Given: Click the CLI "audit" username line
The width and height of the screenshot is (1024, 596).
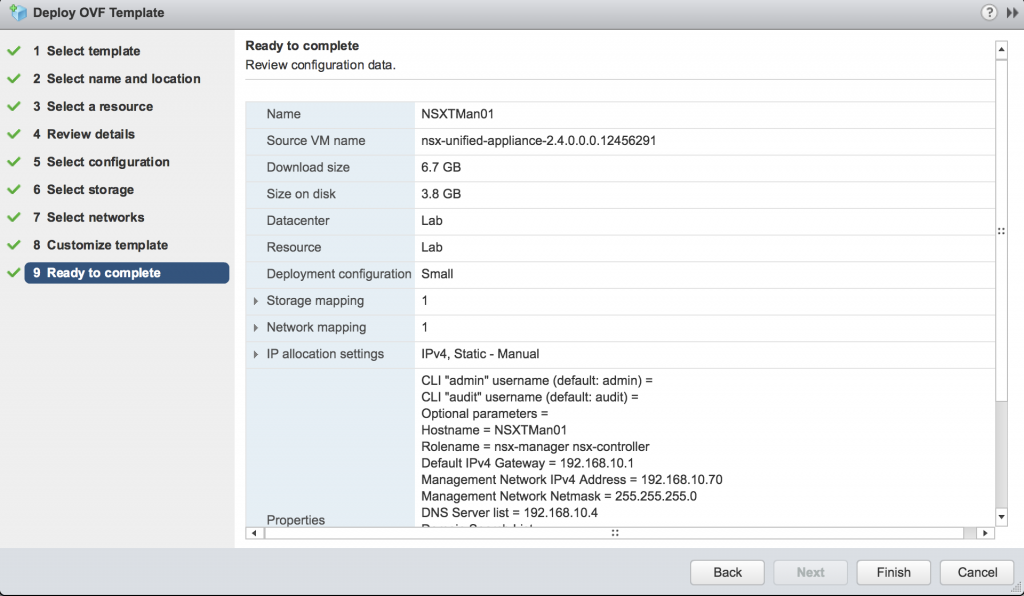Looking at the screenshot, I should 529,397.
